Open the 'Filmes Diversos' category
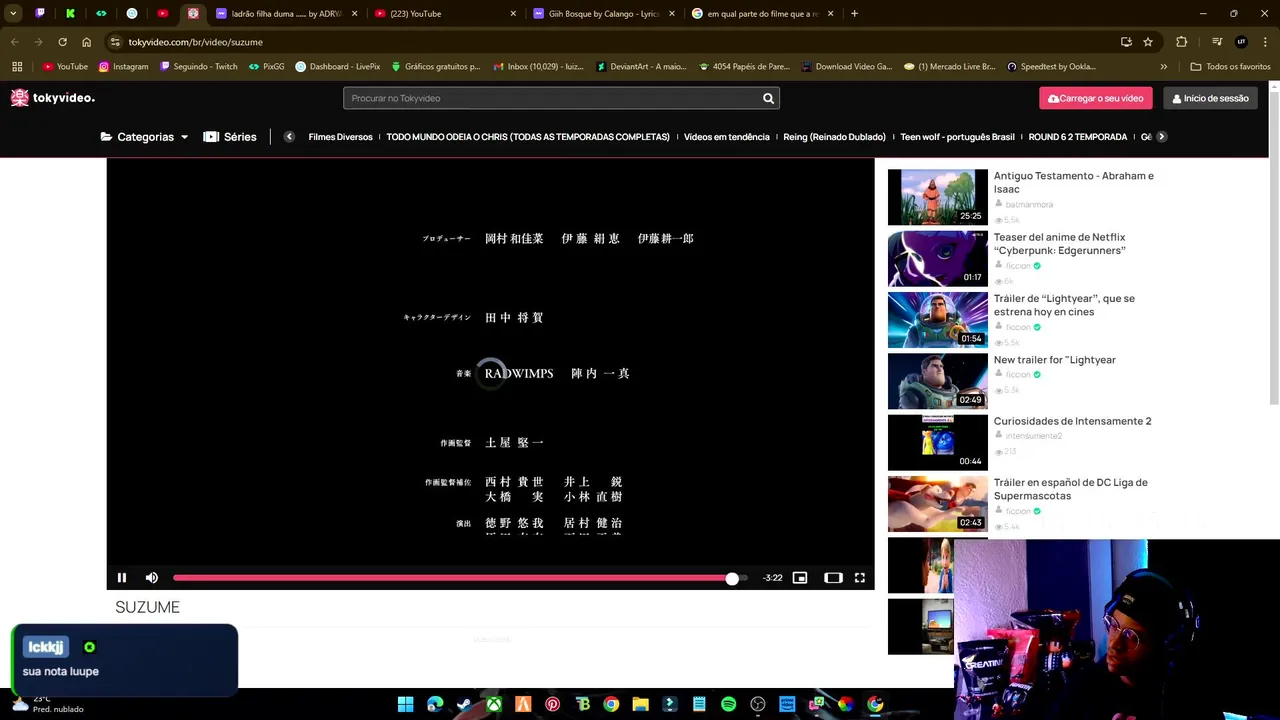This screenshot has width=1280, height=720. point(340,137)
